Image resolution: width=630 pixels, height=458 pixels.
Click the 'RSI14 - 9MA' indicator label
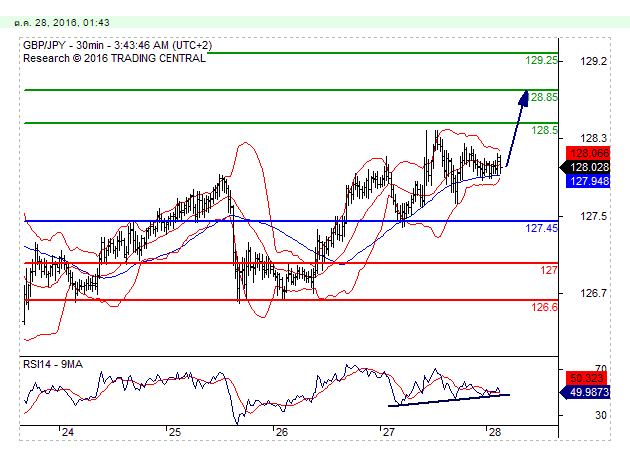click(53, 364)
